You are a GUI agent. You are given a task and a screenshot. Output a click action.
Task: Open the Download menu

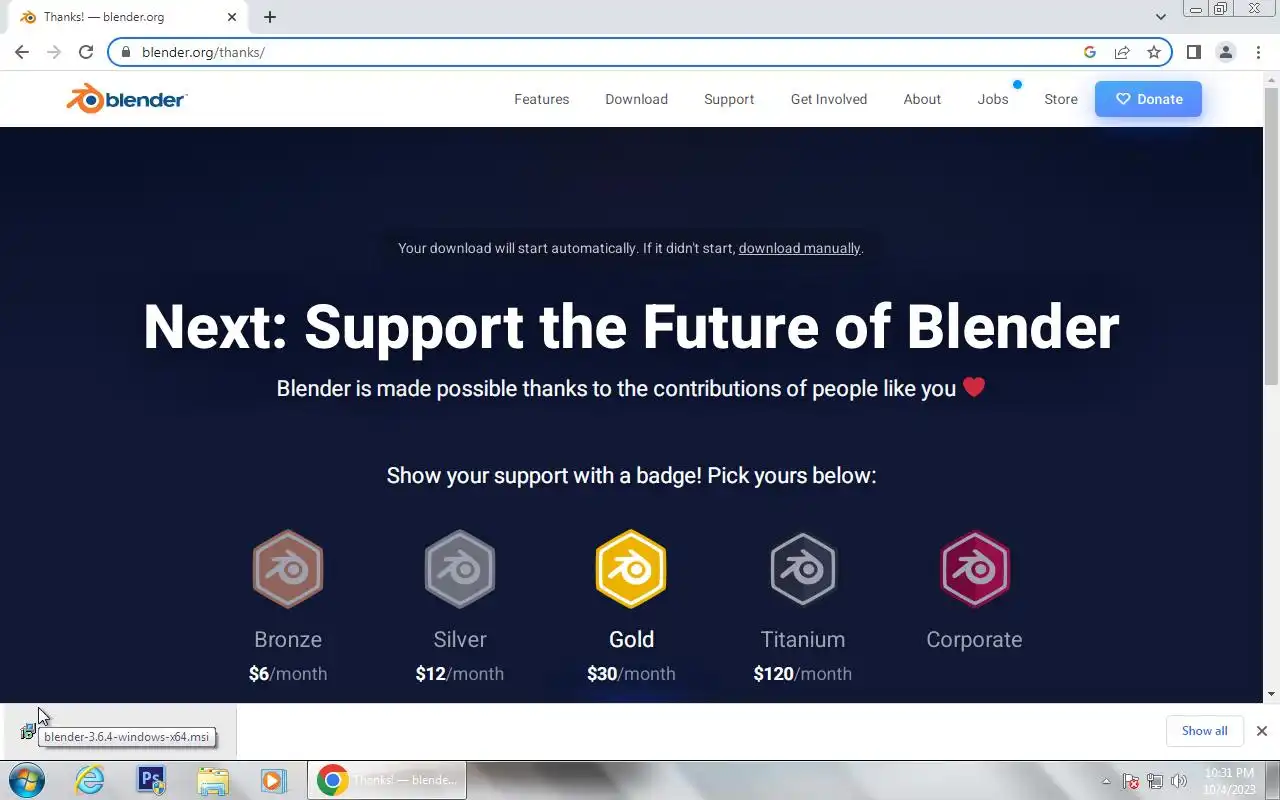636,99
